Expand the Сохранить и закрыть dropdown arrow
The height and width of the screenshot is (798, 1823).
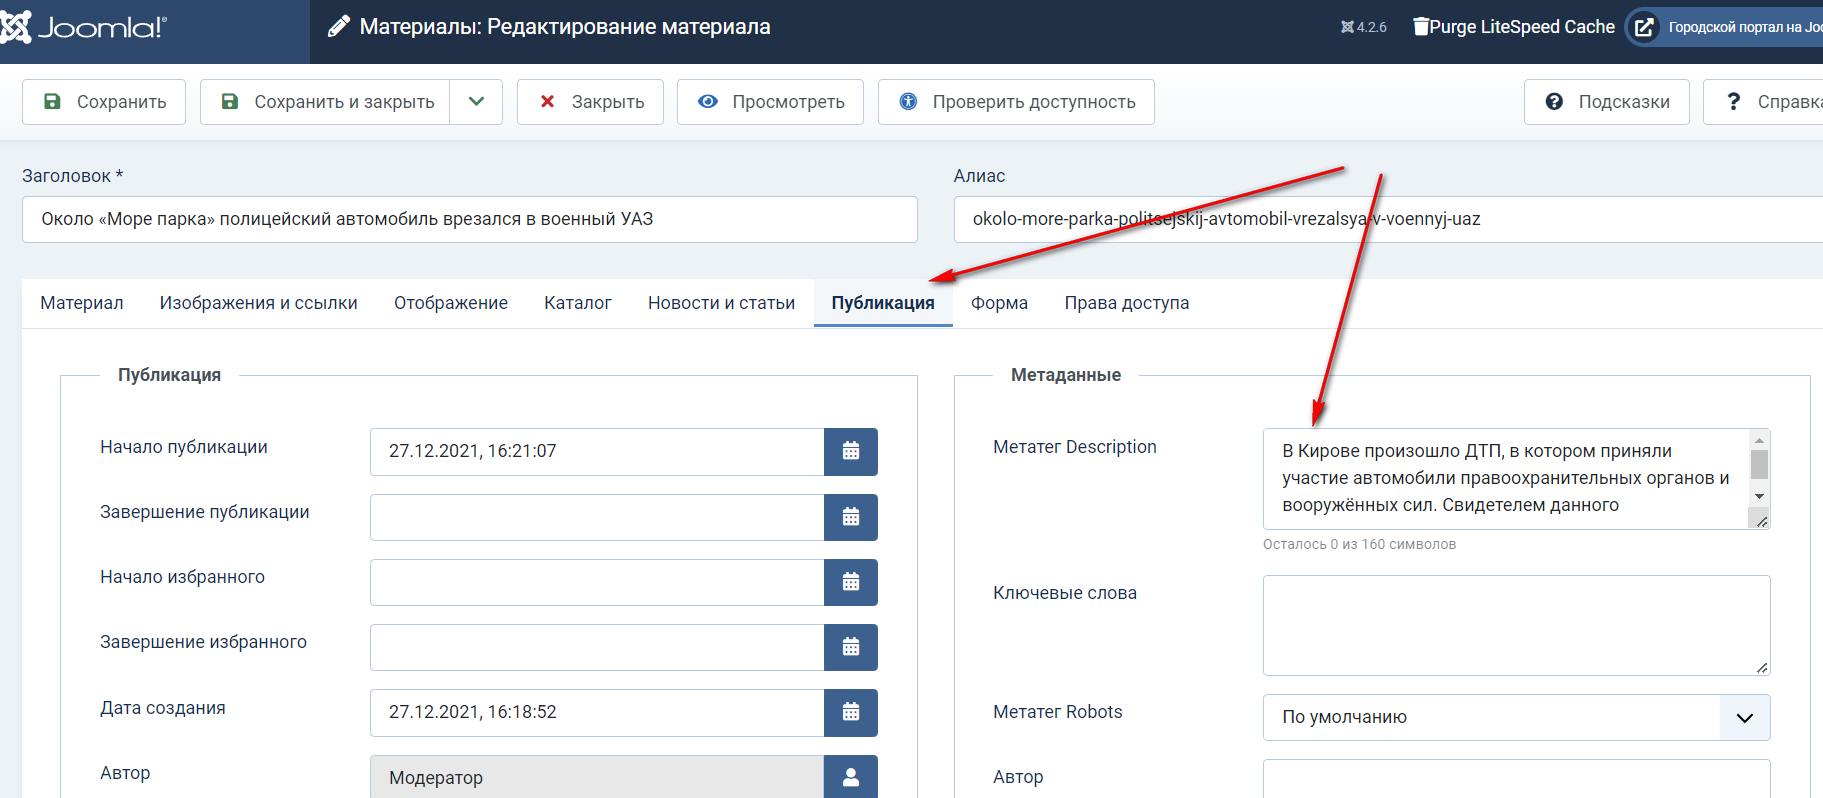pos(476,102)
